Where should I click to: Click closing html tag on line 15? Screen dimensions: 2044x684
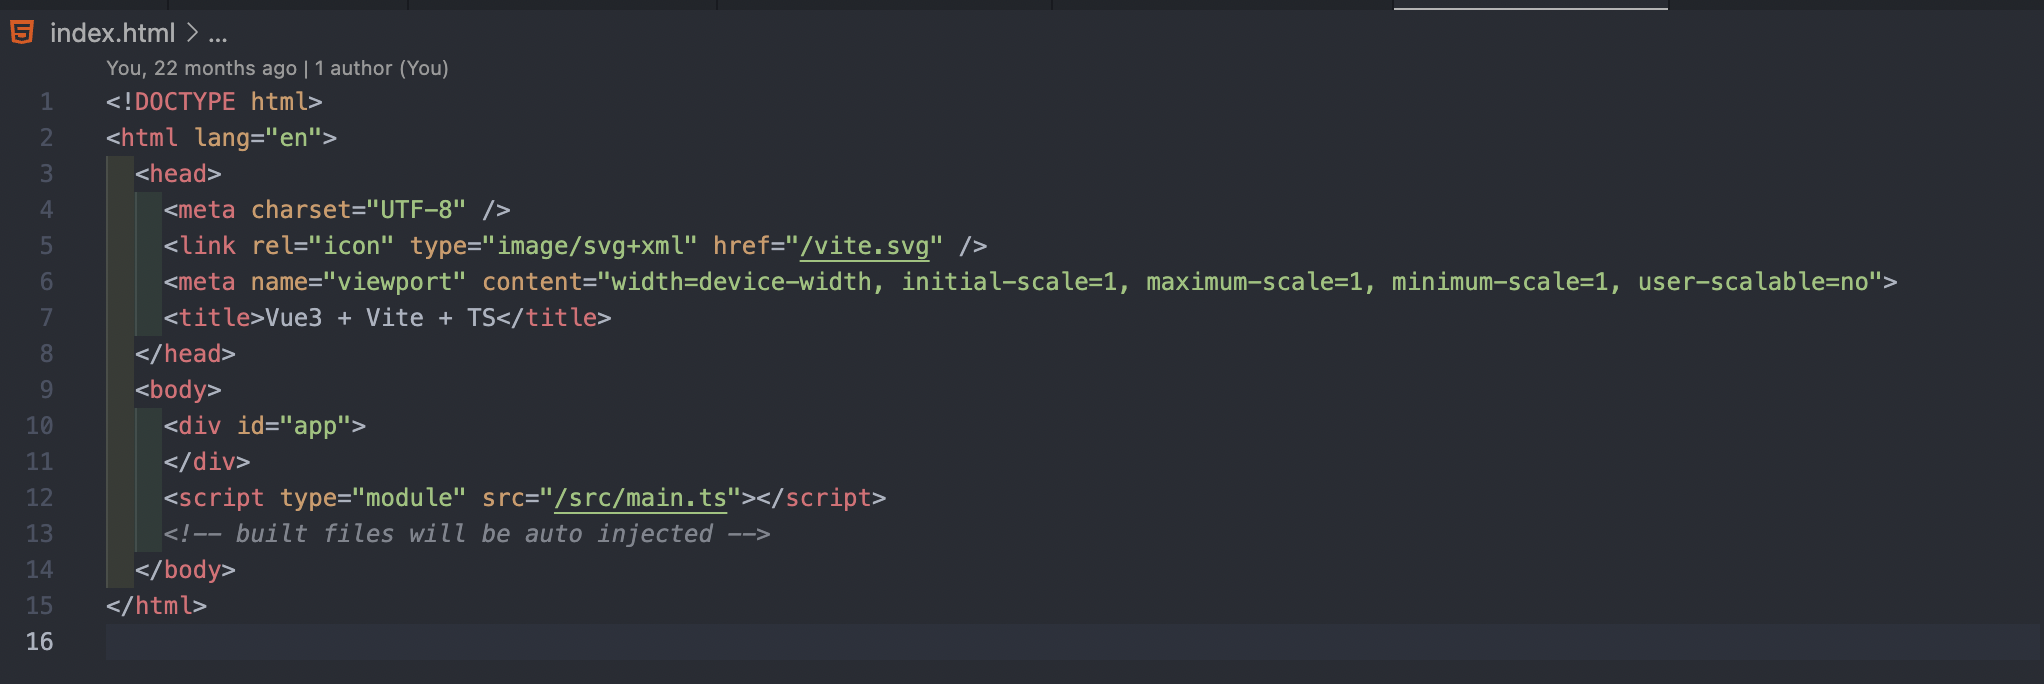pyautogui.click(x=156, y=606)
